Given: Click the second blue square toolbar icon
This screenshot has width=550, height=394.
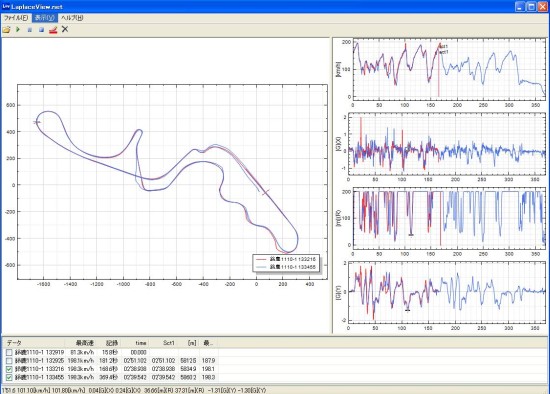Looking at the screenshot, I should (x=41, y=30).
